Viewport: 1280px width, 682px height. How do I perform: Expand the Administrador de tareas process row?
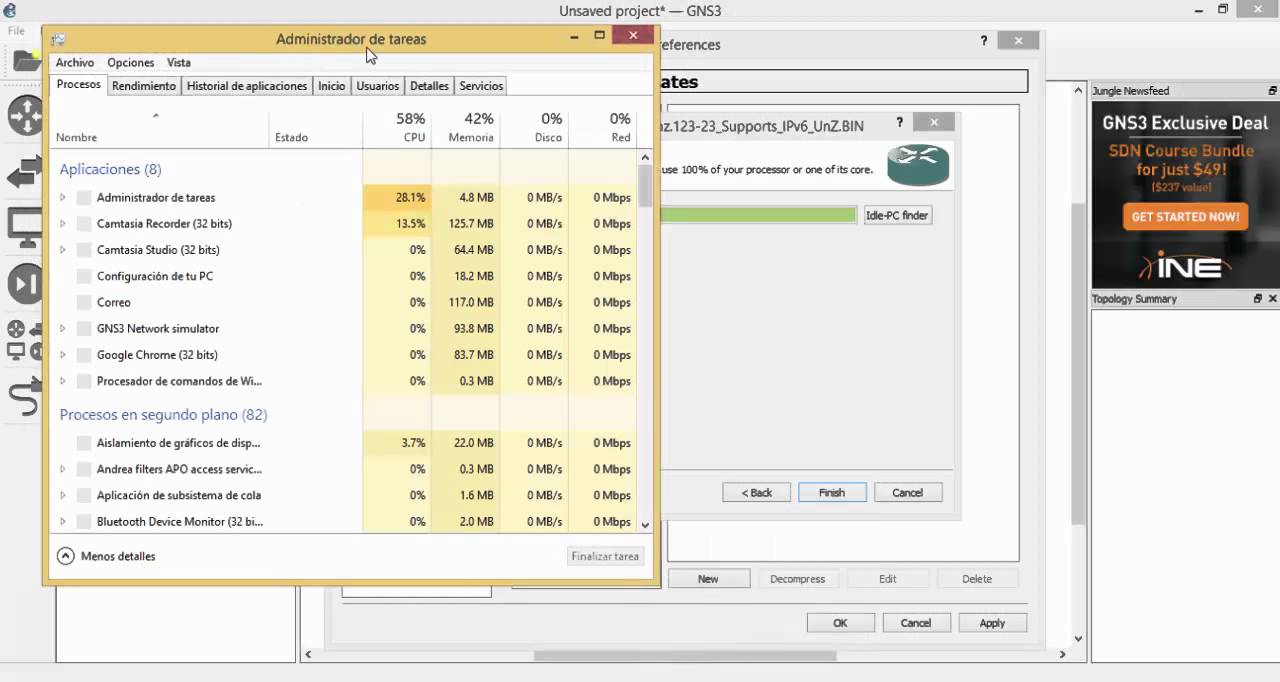coord(62,198)
